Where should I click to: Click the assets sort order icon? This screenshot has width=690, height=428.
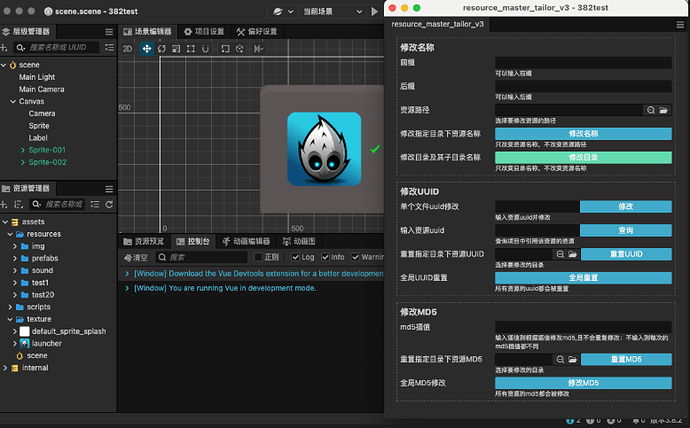tap(18, 205)
